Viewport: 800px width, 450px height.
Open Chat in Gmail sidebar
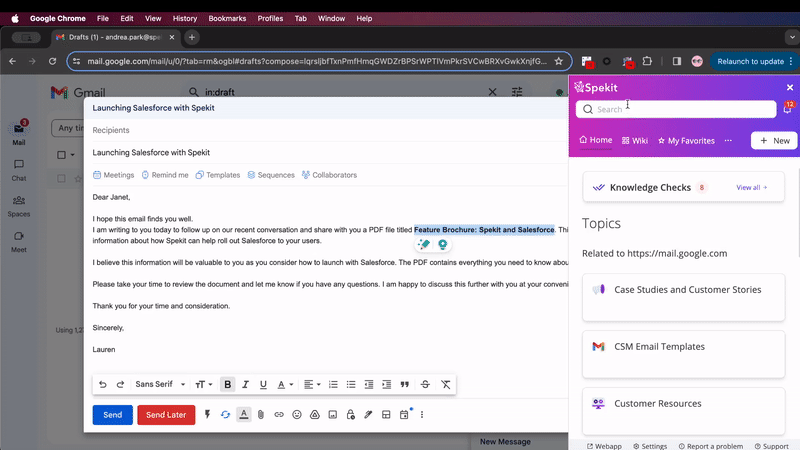19,170
